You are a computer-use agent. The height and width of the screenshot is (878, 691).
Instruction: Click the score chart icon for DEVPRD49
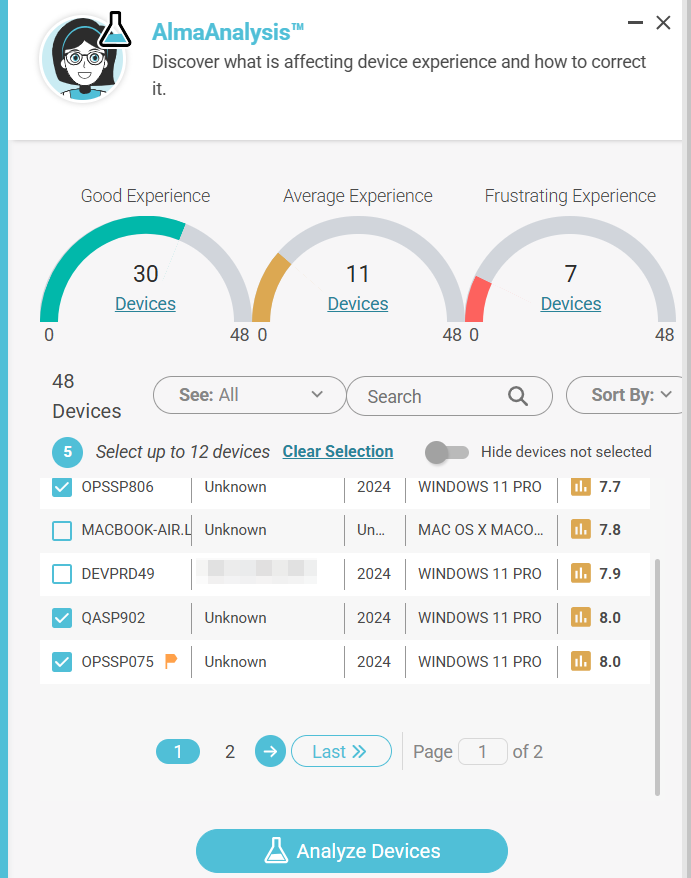(x=581, y=574)
